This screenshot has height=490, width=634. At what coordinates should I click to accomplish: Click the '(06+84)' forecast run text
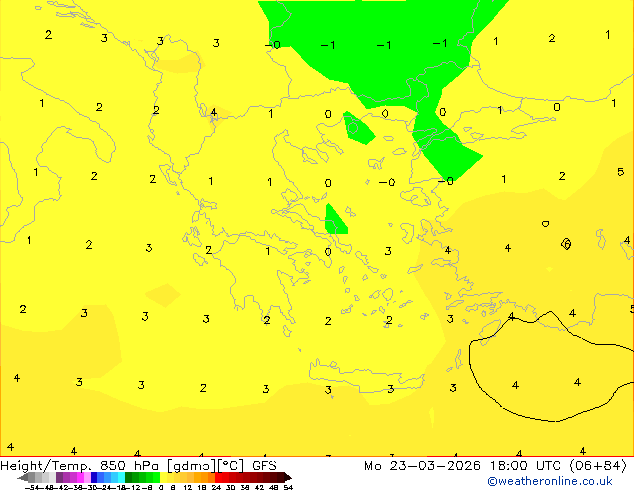[598, 466]
